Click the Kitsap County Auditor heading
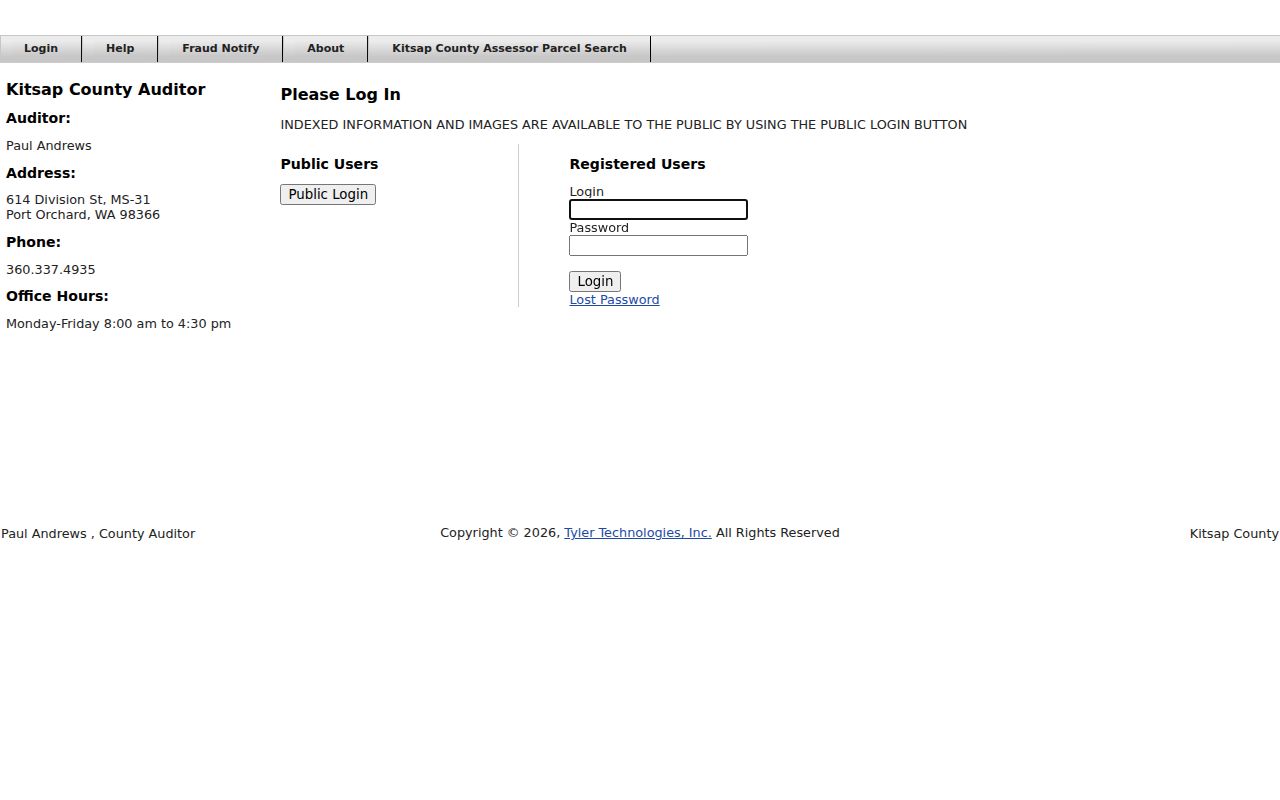The height and width of the screenshot is (800, 1280). click(x=106, y=89)
